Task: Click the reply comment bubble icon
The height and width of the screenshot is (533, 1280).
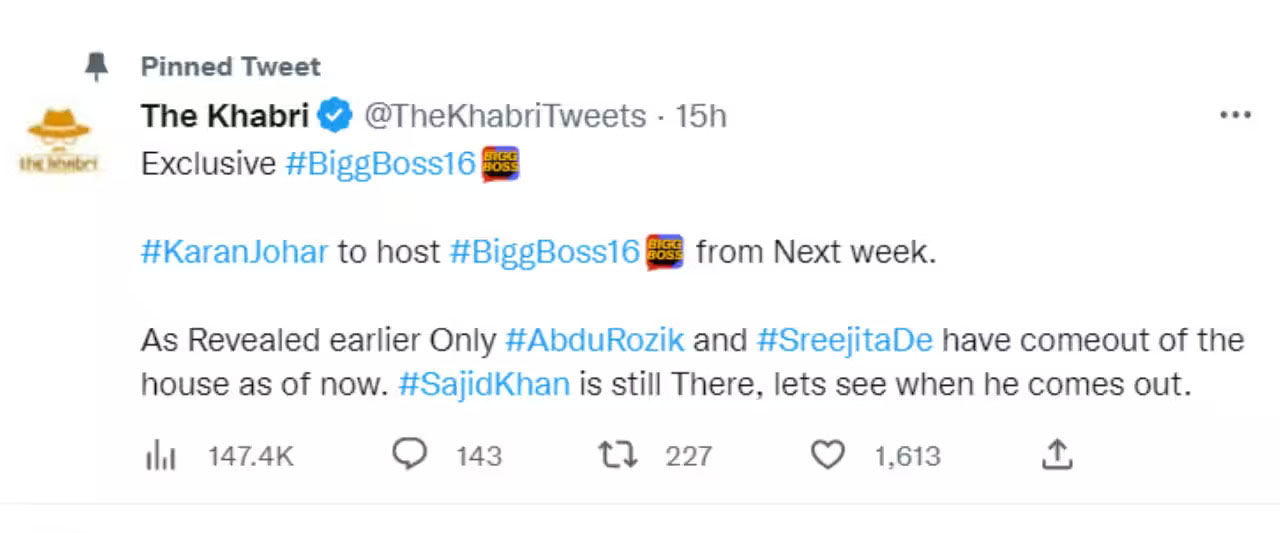Action: [x=409, y=456]
